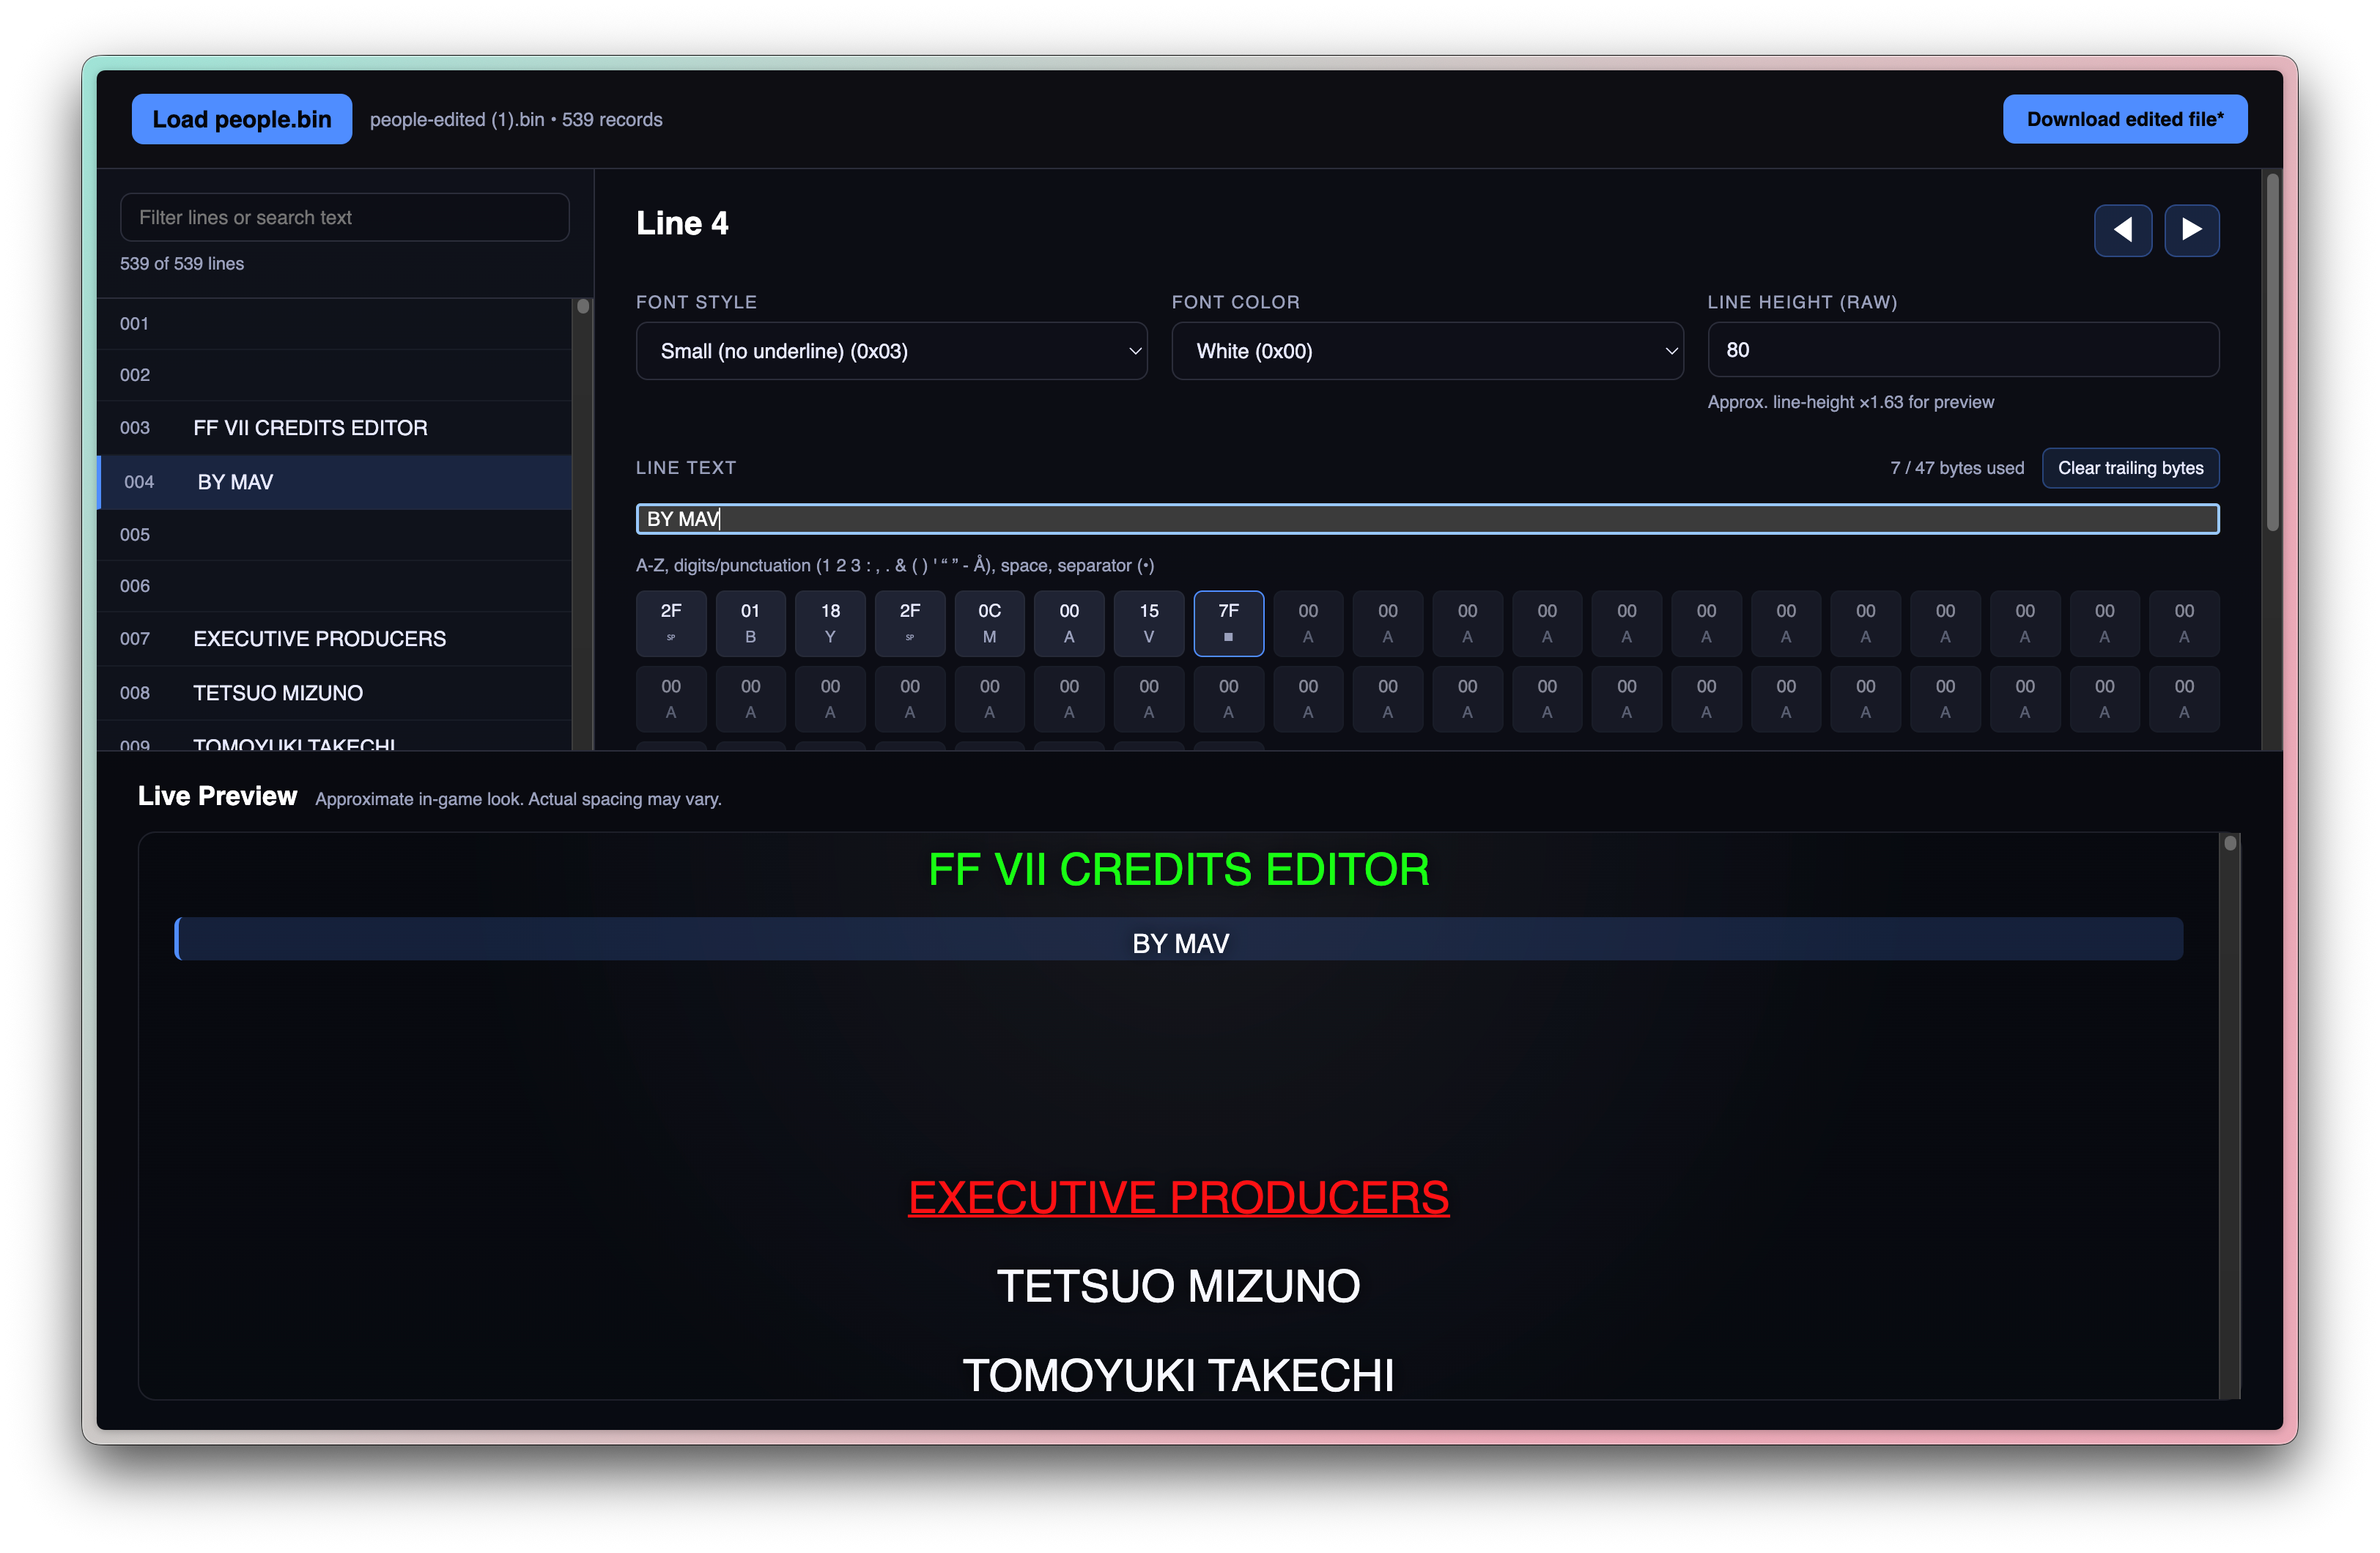Go to next line with right arrow
Screen dimensions: 2380x1553
pyautogui.click(x=2191, y=230)
